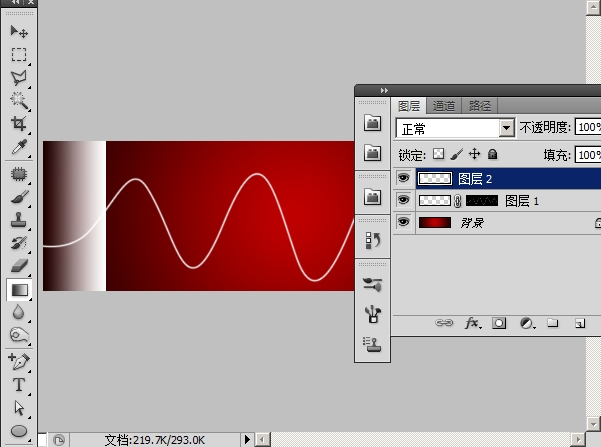
Task: Select layer 图层 1 thumbnail
Action: point(435,200)
